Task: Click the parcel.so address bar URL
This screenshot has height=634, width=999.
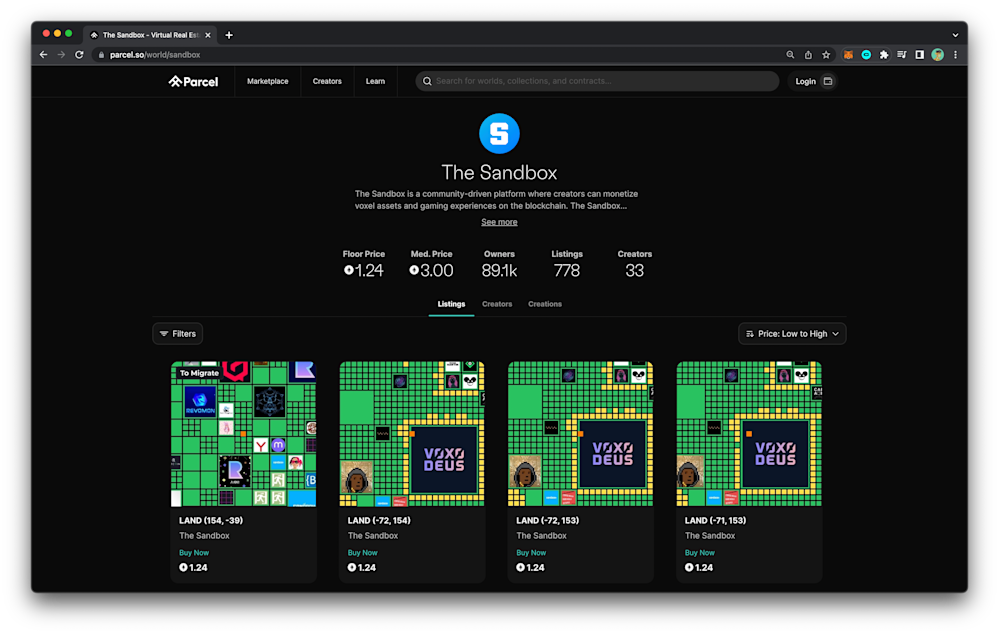Action: click(x=155, y=55)
